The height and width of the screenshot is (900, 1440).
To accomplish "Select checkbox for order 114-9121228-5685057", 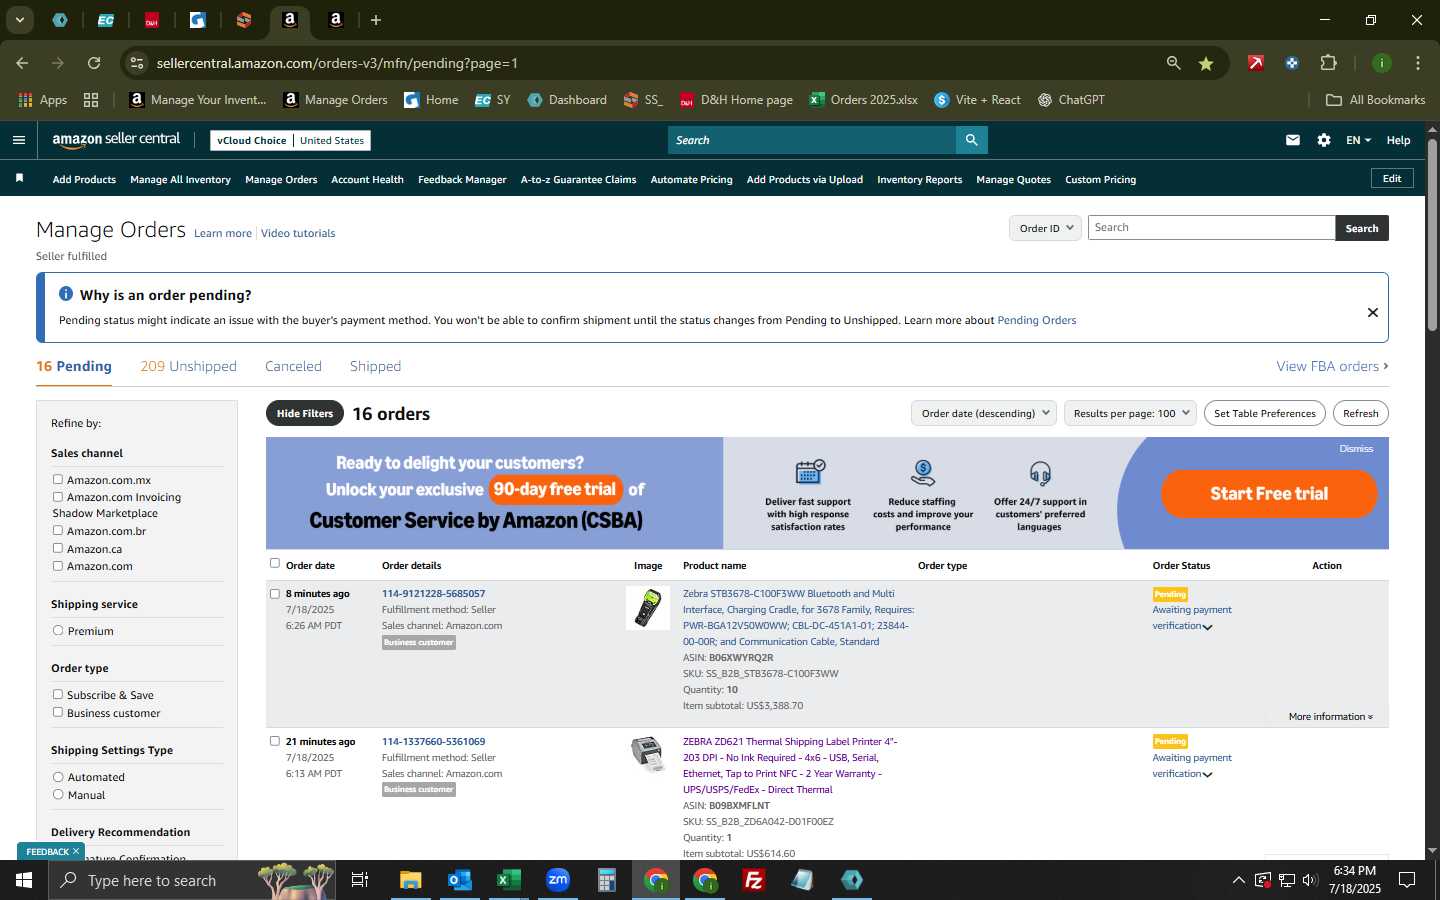I will click(275, 593).
